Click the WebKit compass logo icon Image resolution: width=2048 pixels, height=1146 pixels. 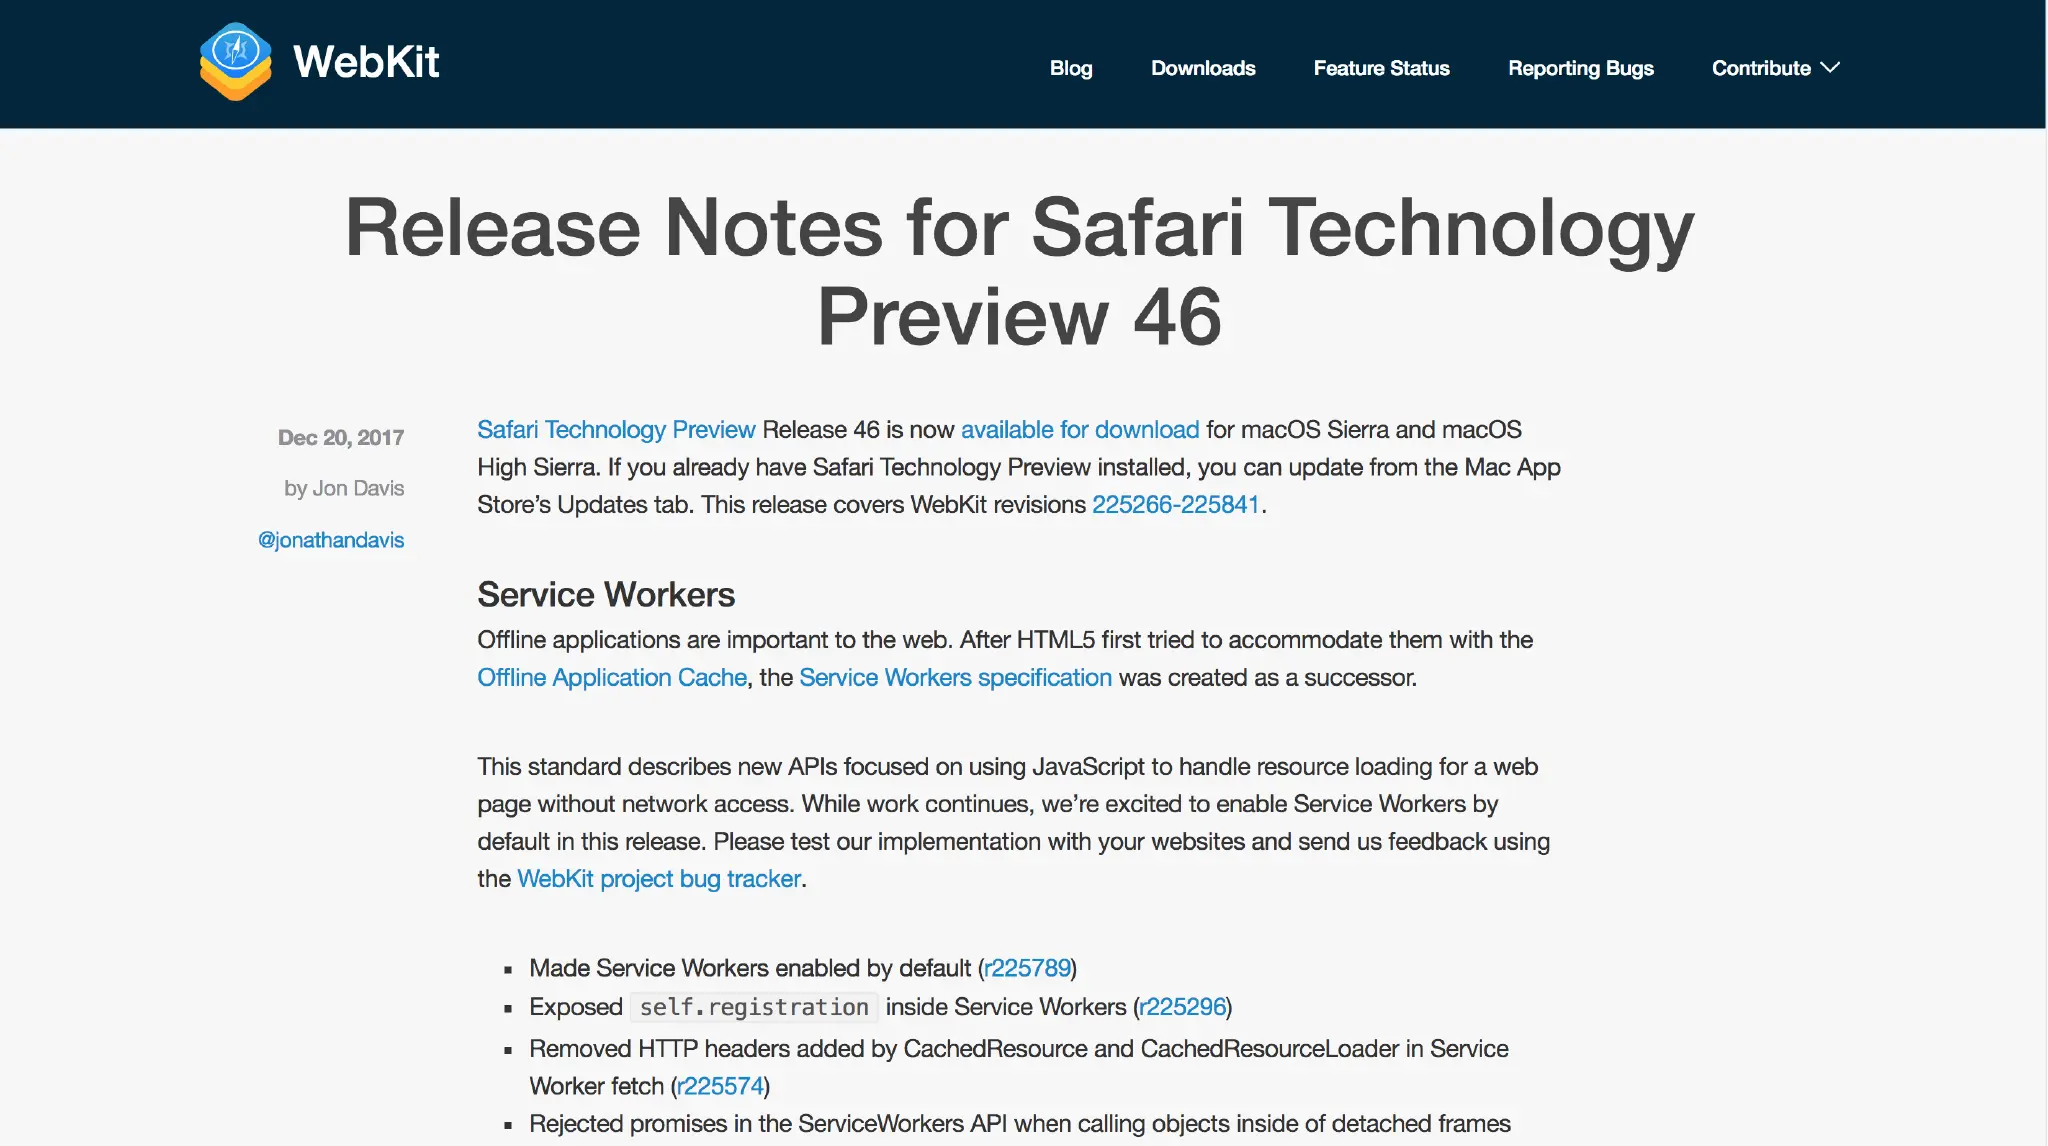click(x=236, y=60)
